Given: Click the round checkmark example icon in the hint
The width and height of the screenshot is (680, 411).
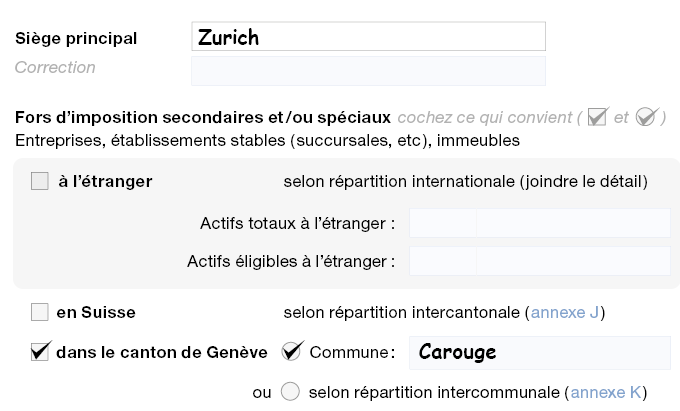Looking at the screenshot, I should (645, 117).
